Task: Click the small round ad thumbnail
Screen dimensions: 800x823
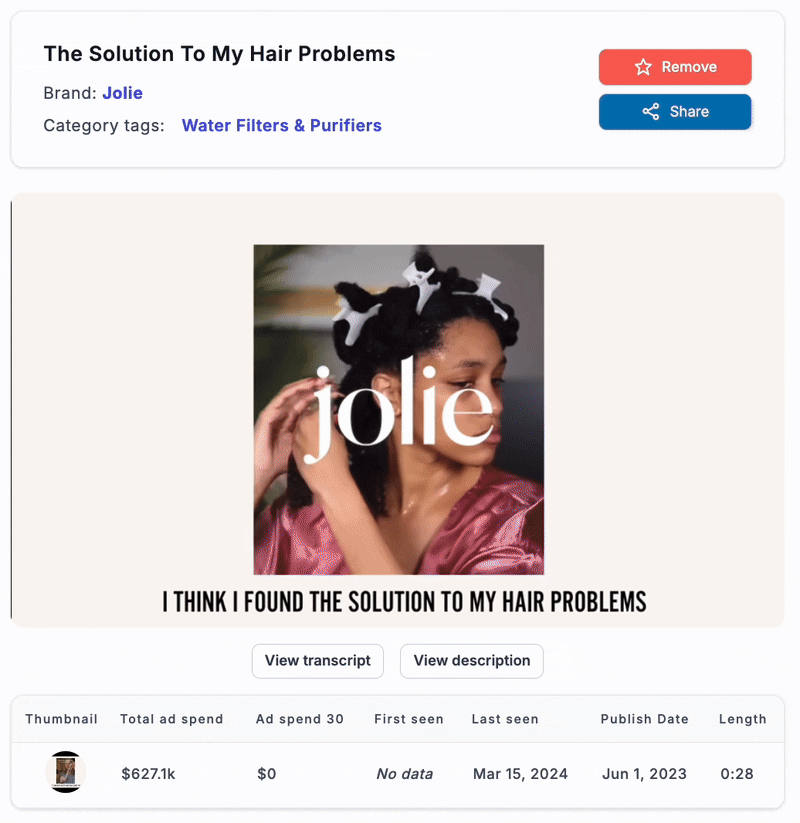Action: (66, 772)
